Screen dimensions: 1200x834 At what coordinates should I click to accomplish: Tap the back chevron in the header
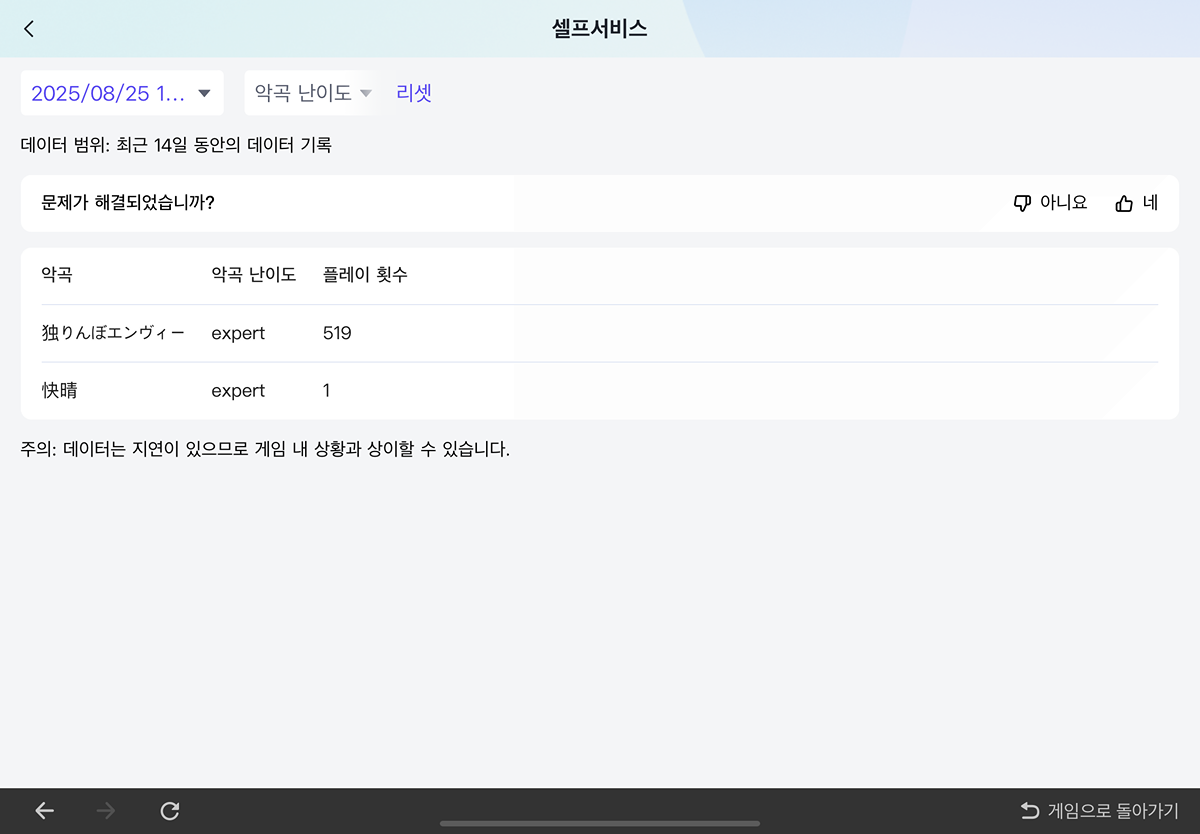pyautogui.click(x=29, y=29)
